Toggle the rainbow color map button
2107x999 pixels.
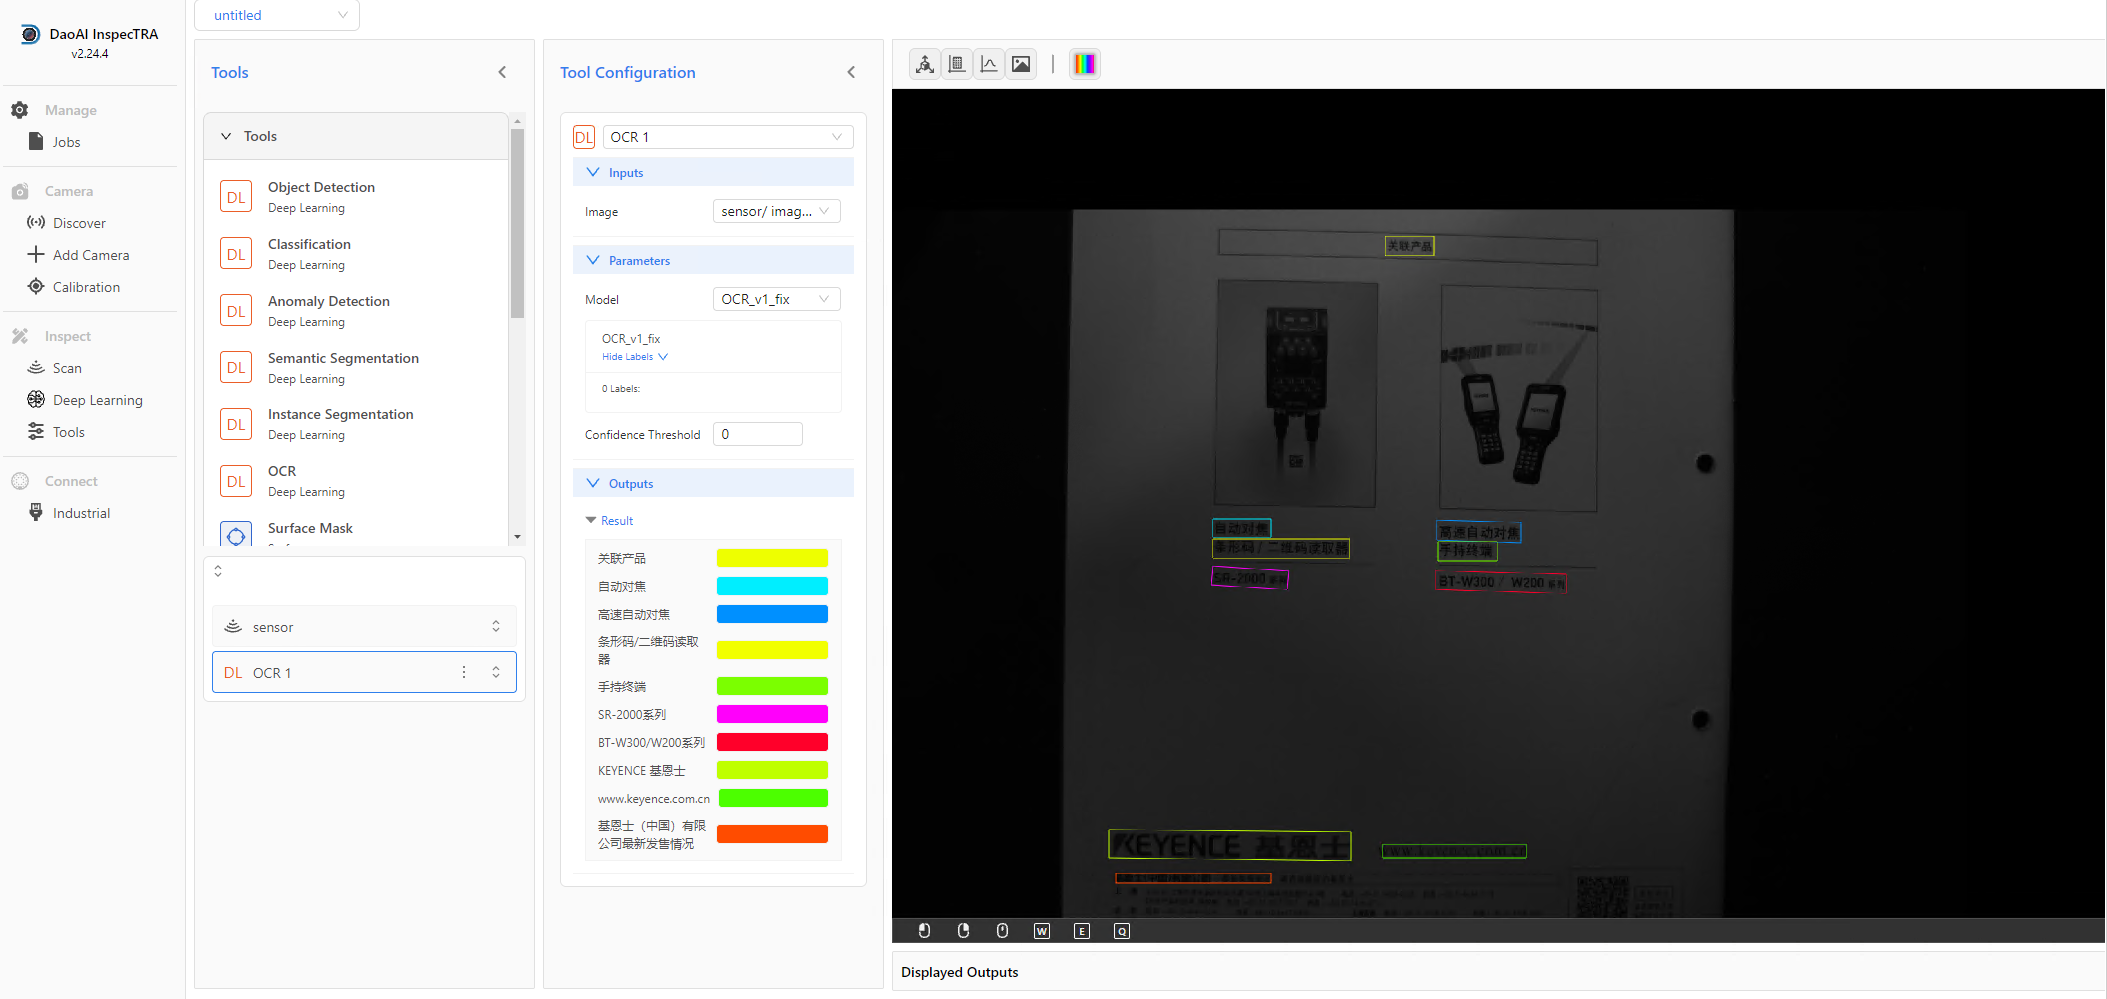pos(1085,64)
